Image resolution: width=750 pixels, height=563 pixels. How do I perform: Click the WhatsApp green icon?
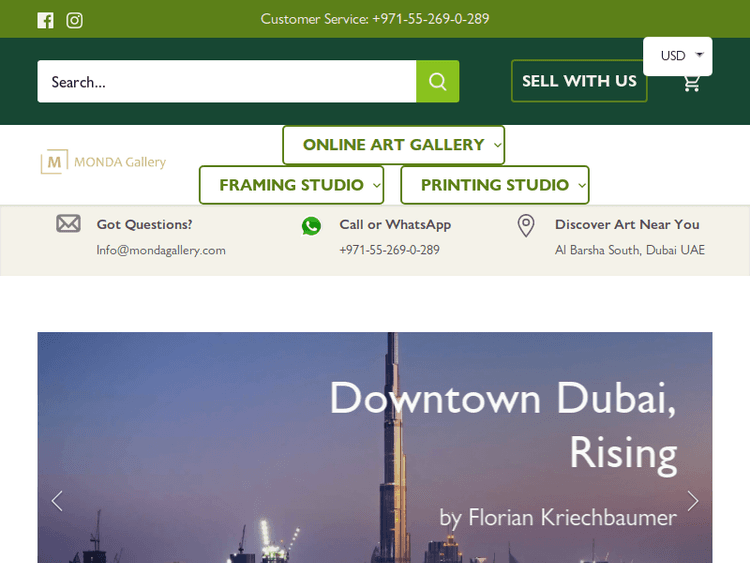click(311, 226)
